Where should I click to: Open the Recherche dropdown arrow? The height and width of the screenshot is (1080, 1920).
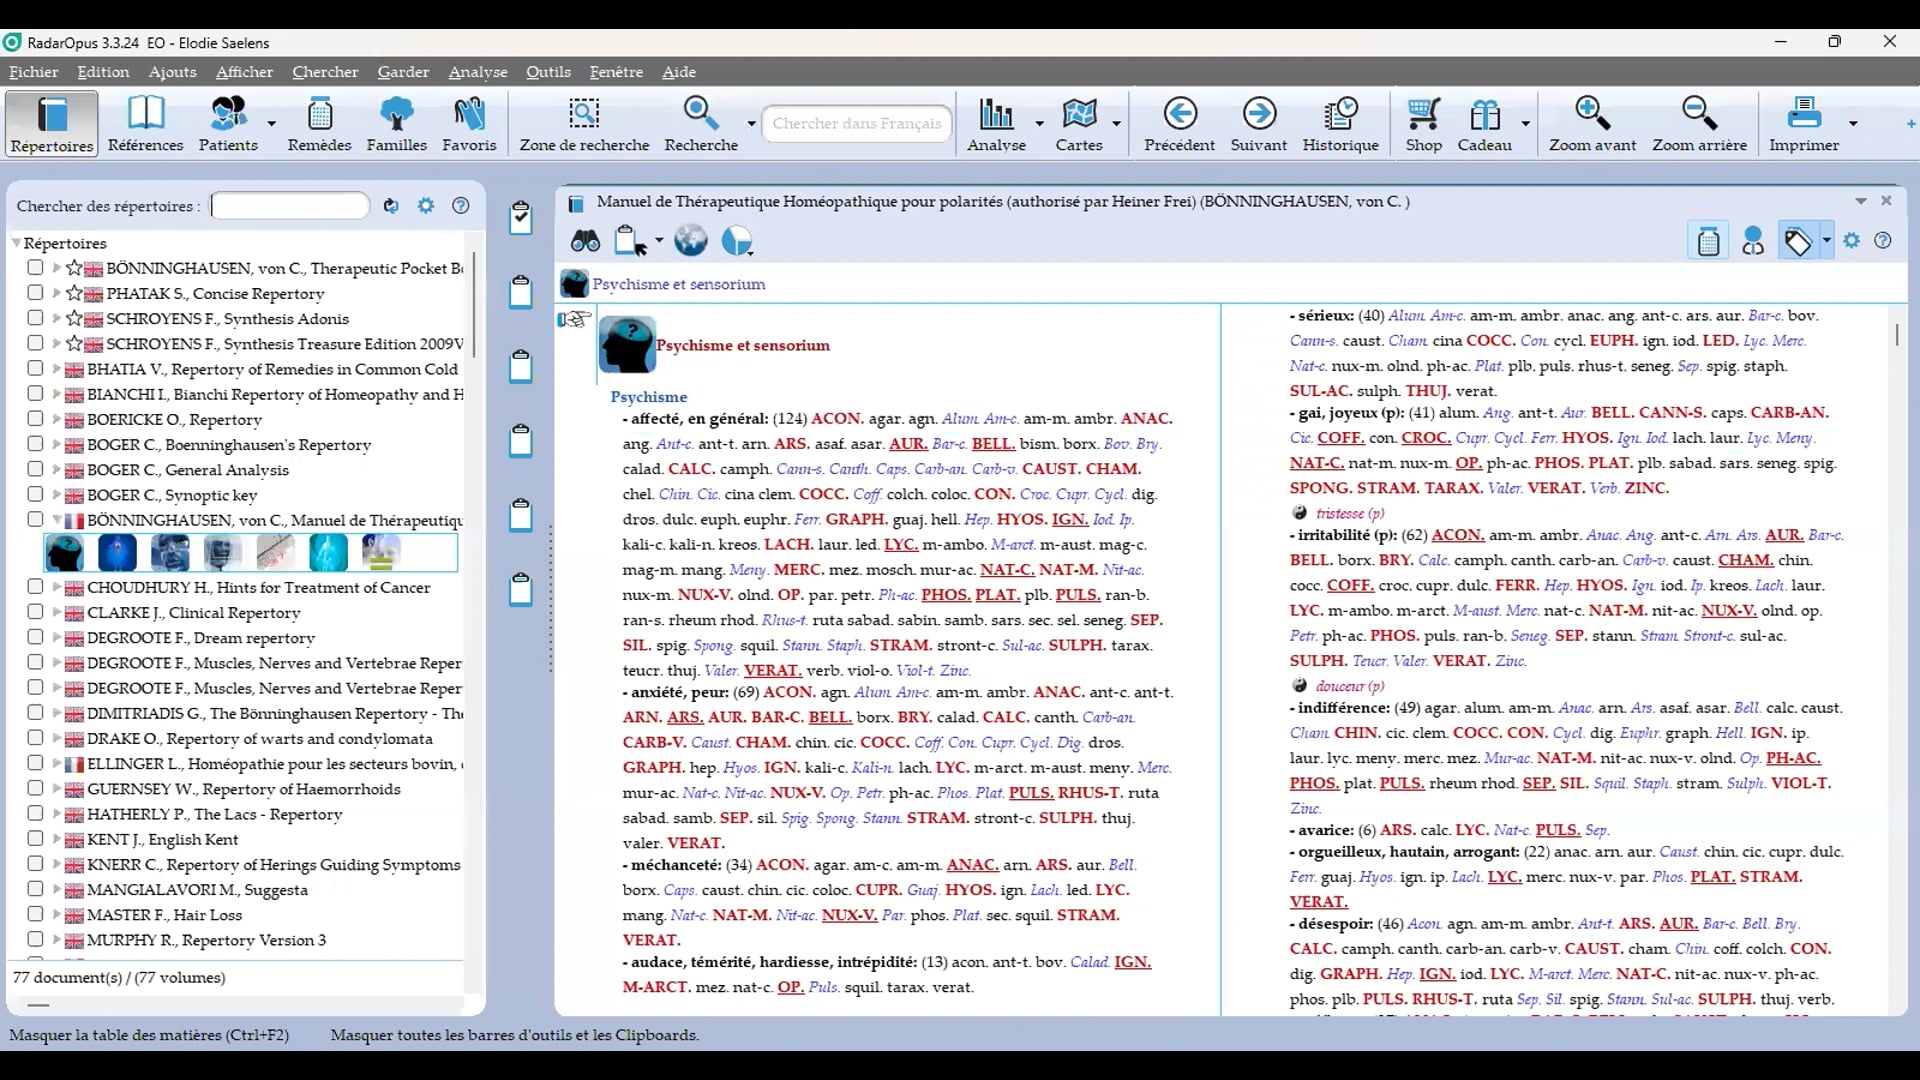click(x=751, y=123)
